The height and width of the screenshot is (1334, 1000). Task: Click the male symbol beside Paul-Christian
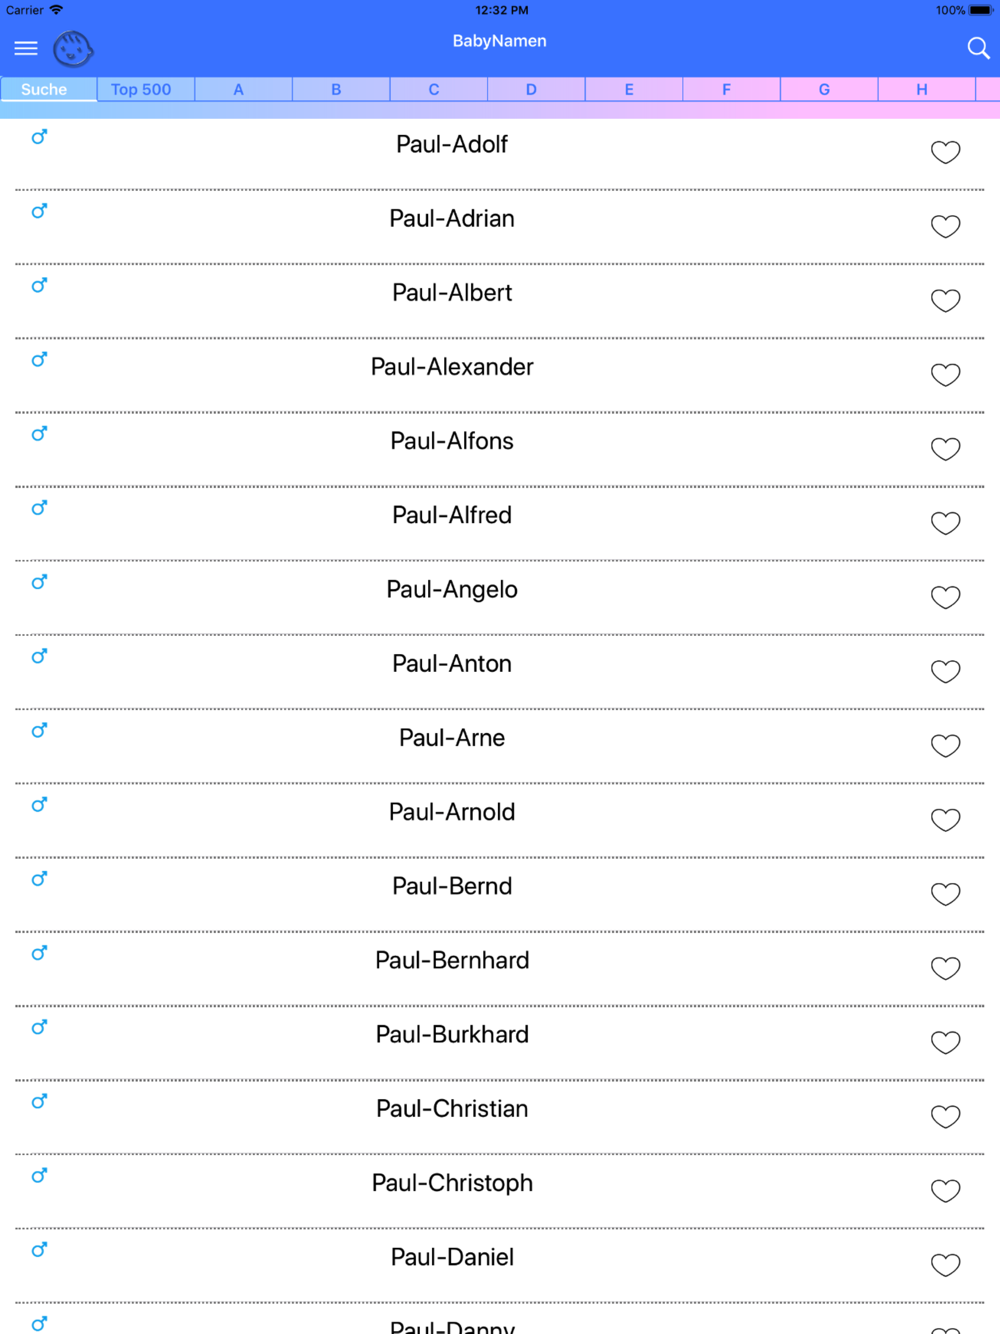pyautogui.click(x=39, y=1102)
